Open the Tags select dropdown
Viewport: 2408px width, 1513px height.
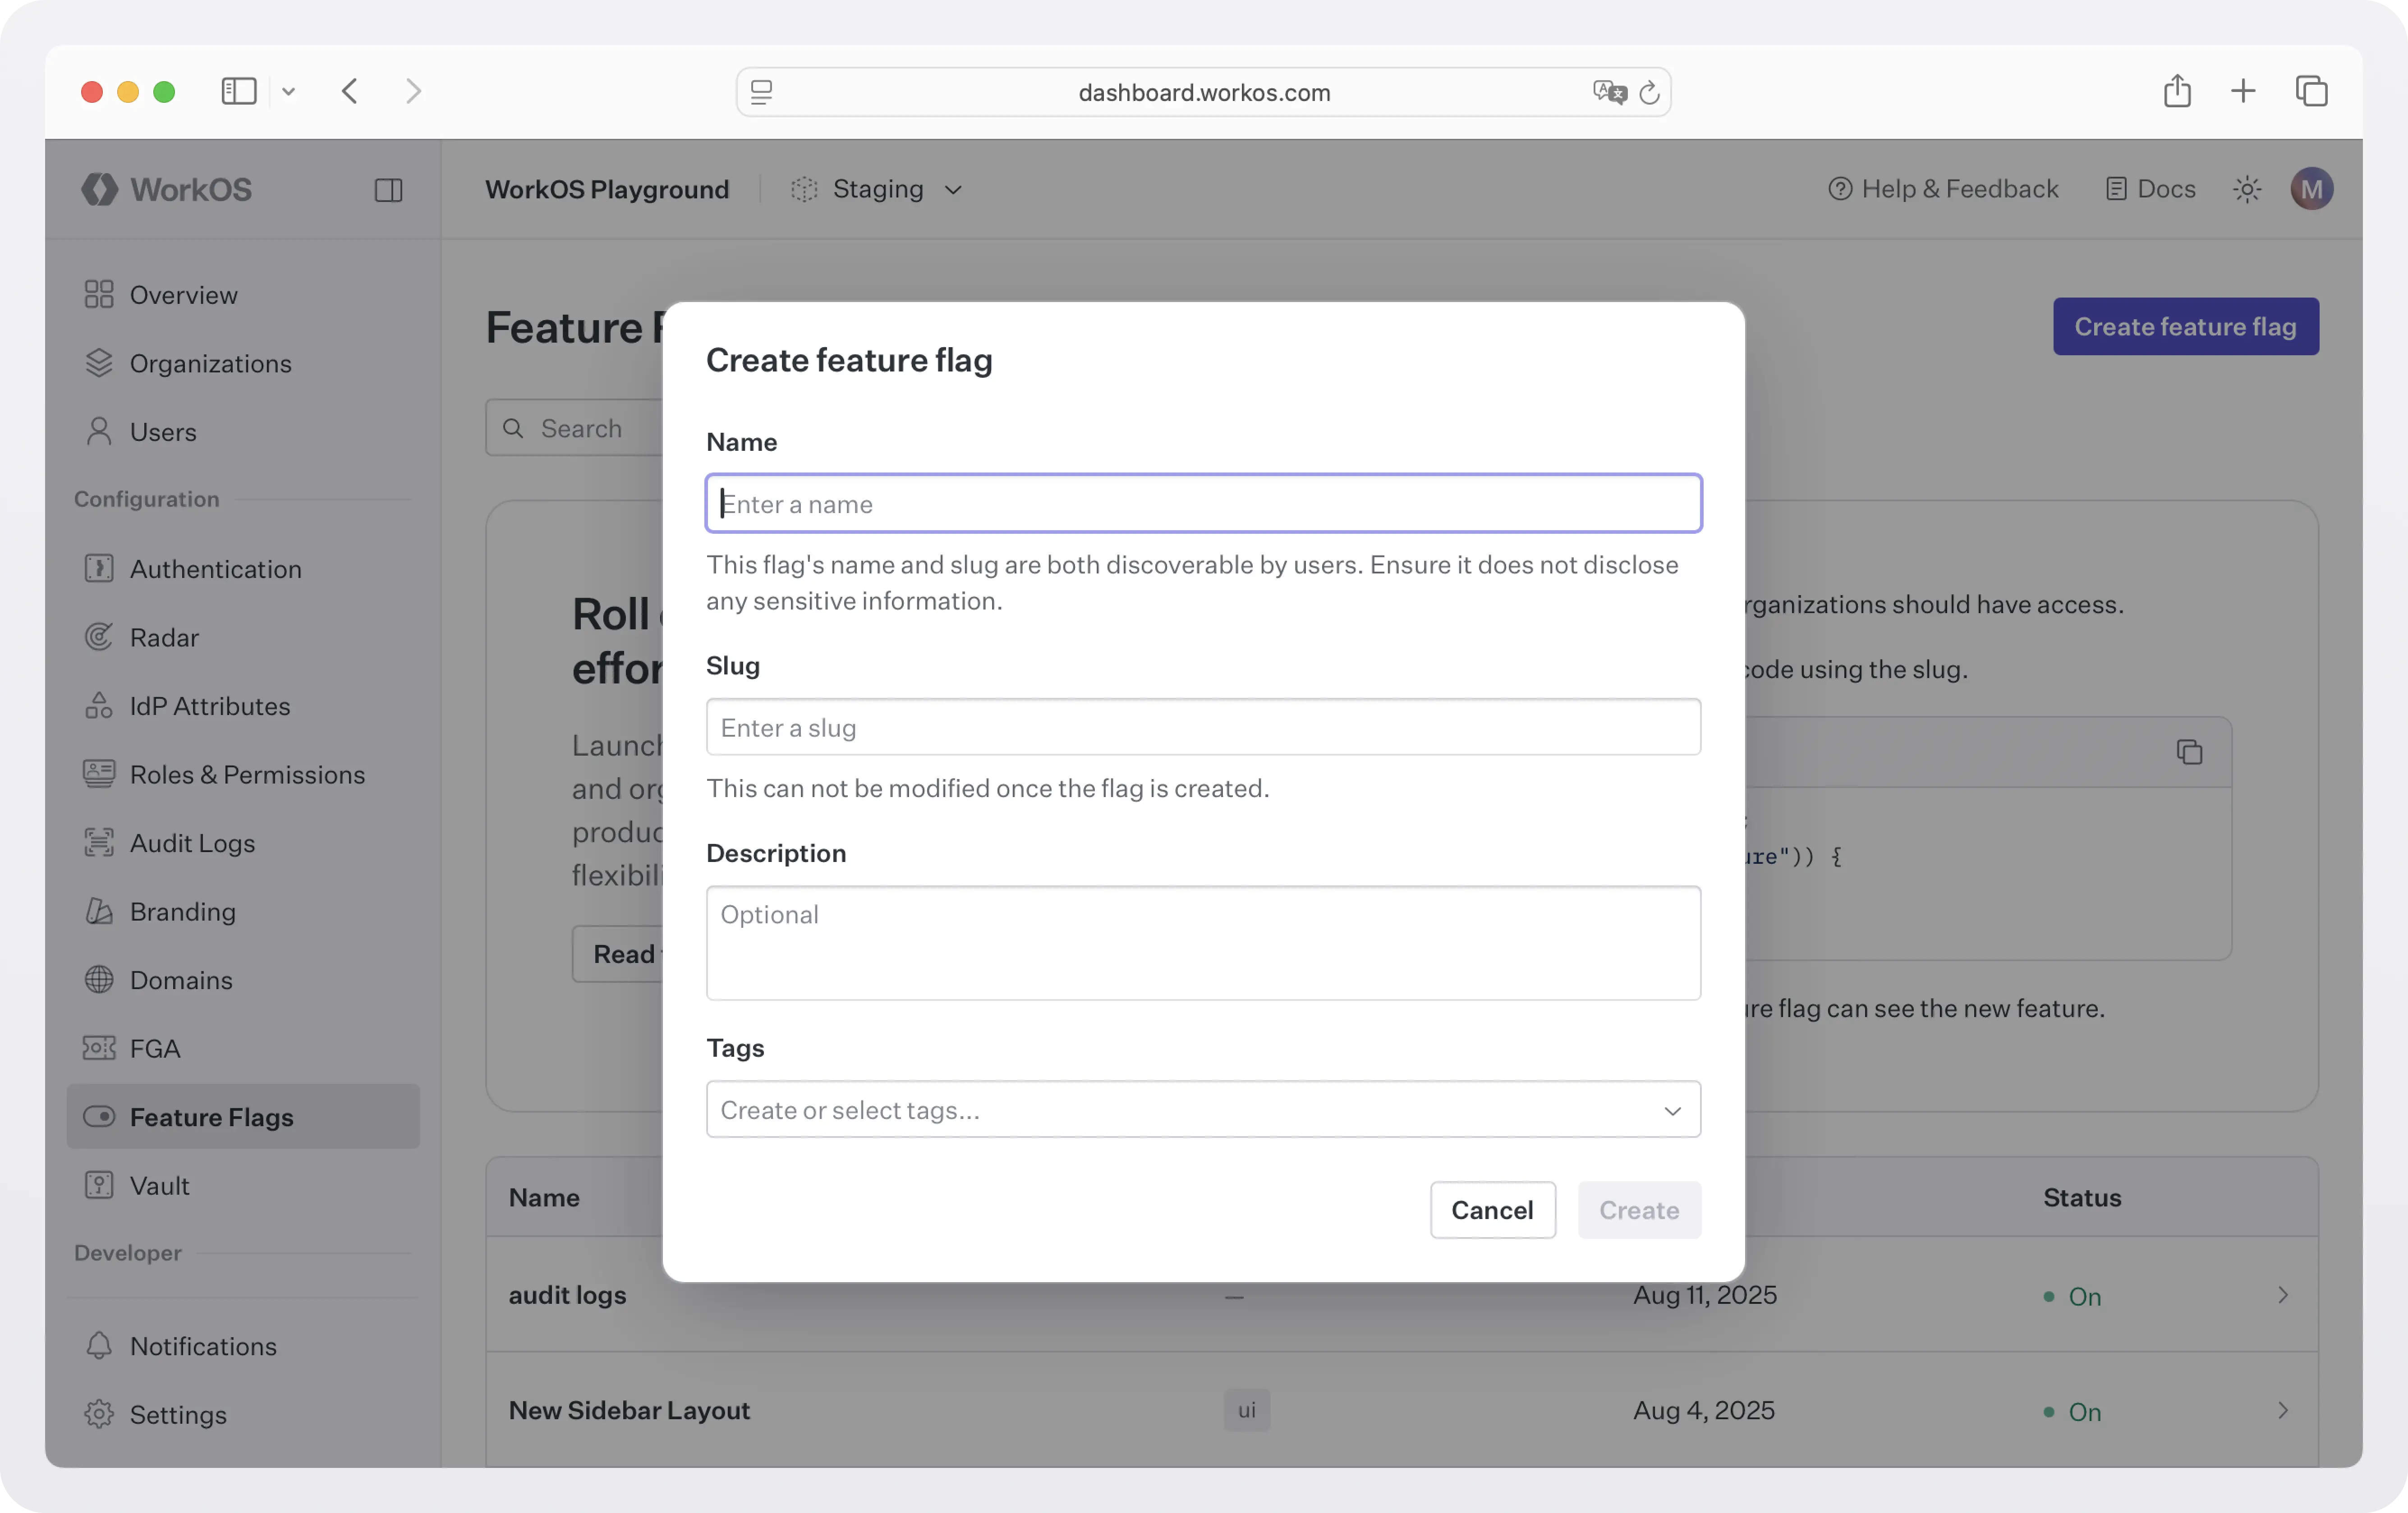coord(1203,1109)
